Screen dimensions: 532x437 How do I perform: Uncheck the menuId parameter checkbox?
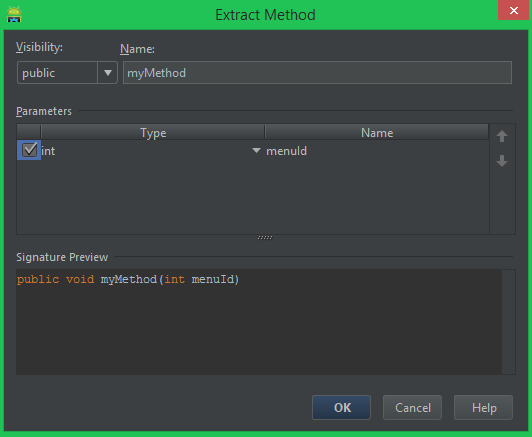[x=29, y=150]
